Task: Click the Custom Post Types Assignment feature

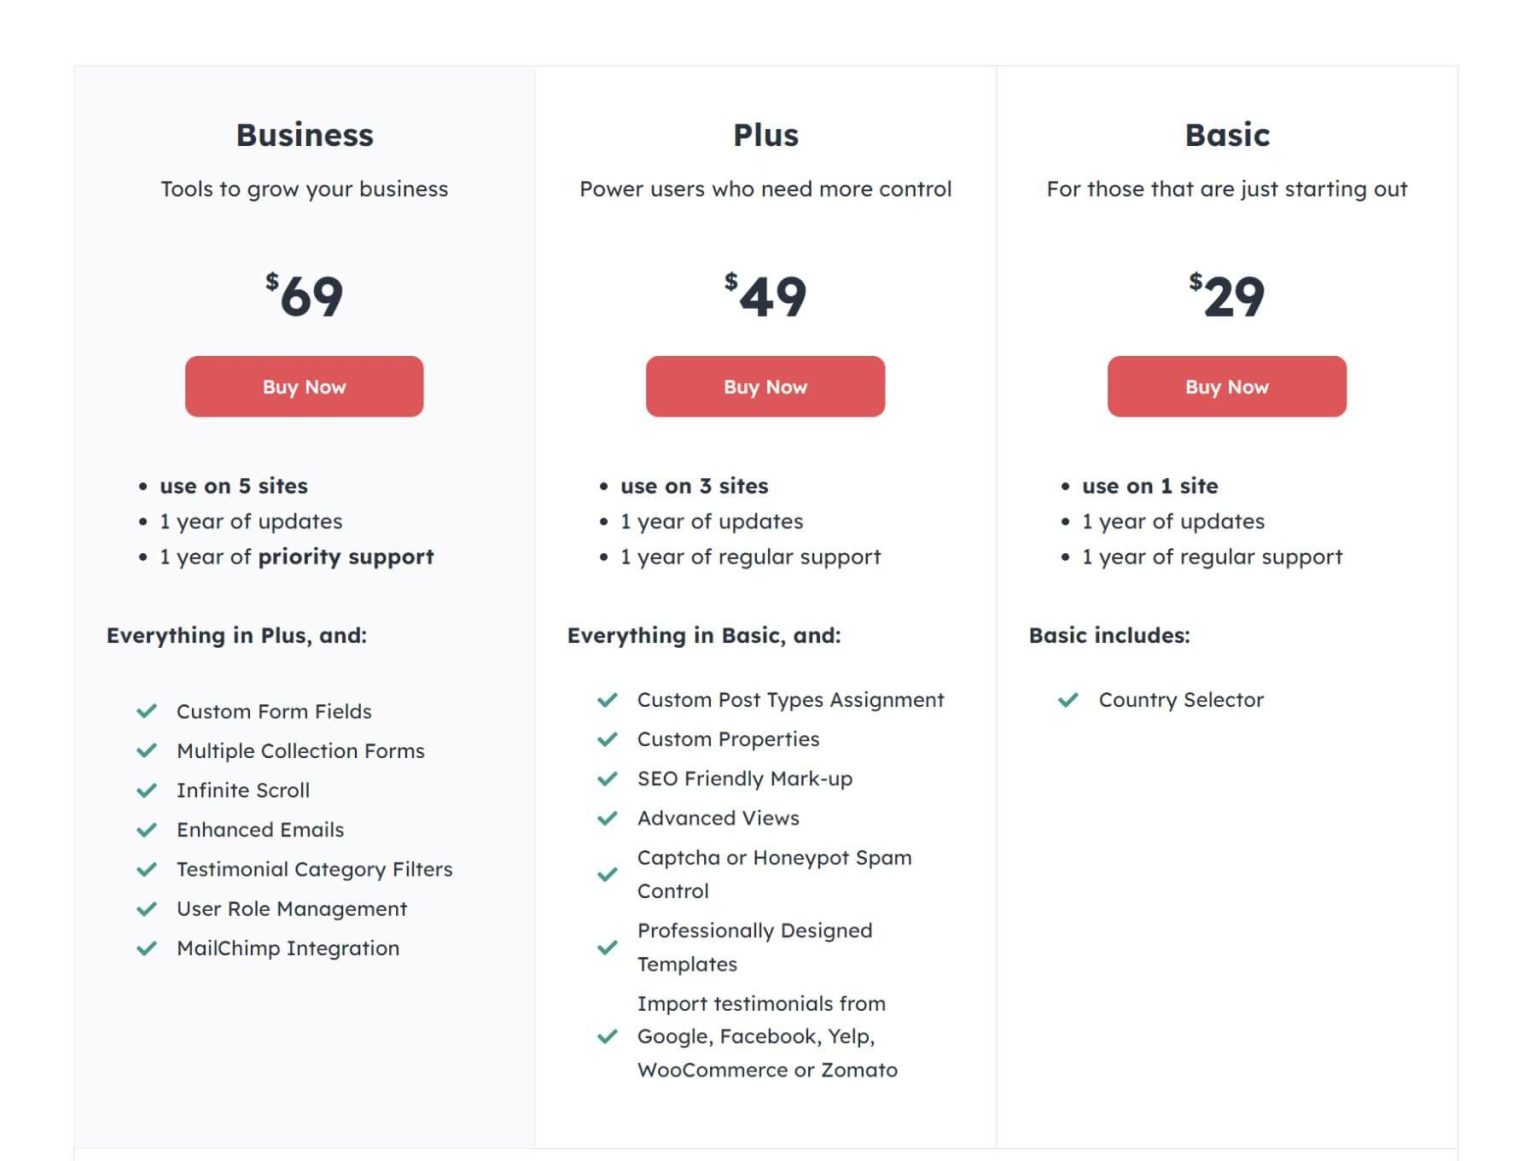Action: (790, 700)
